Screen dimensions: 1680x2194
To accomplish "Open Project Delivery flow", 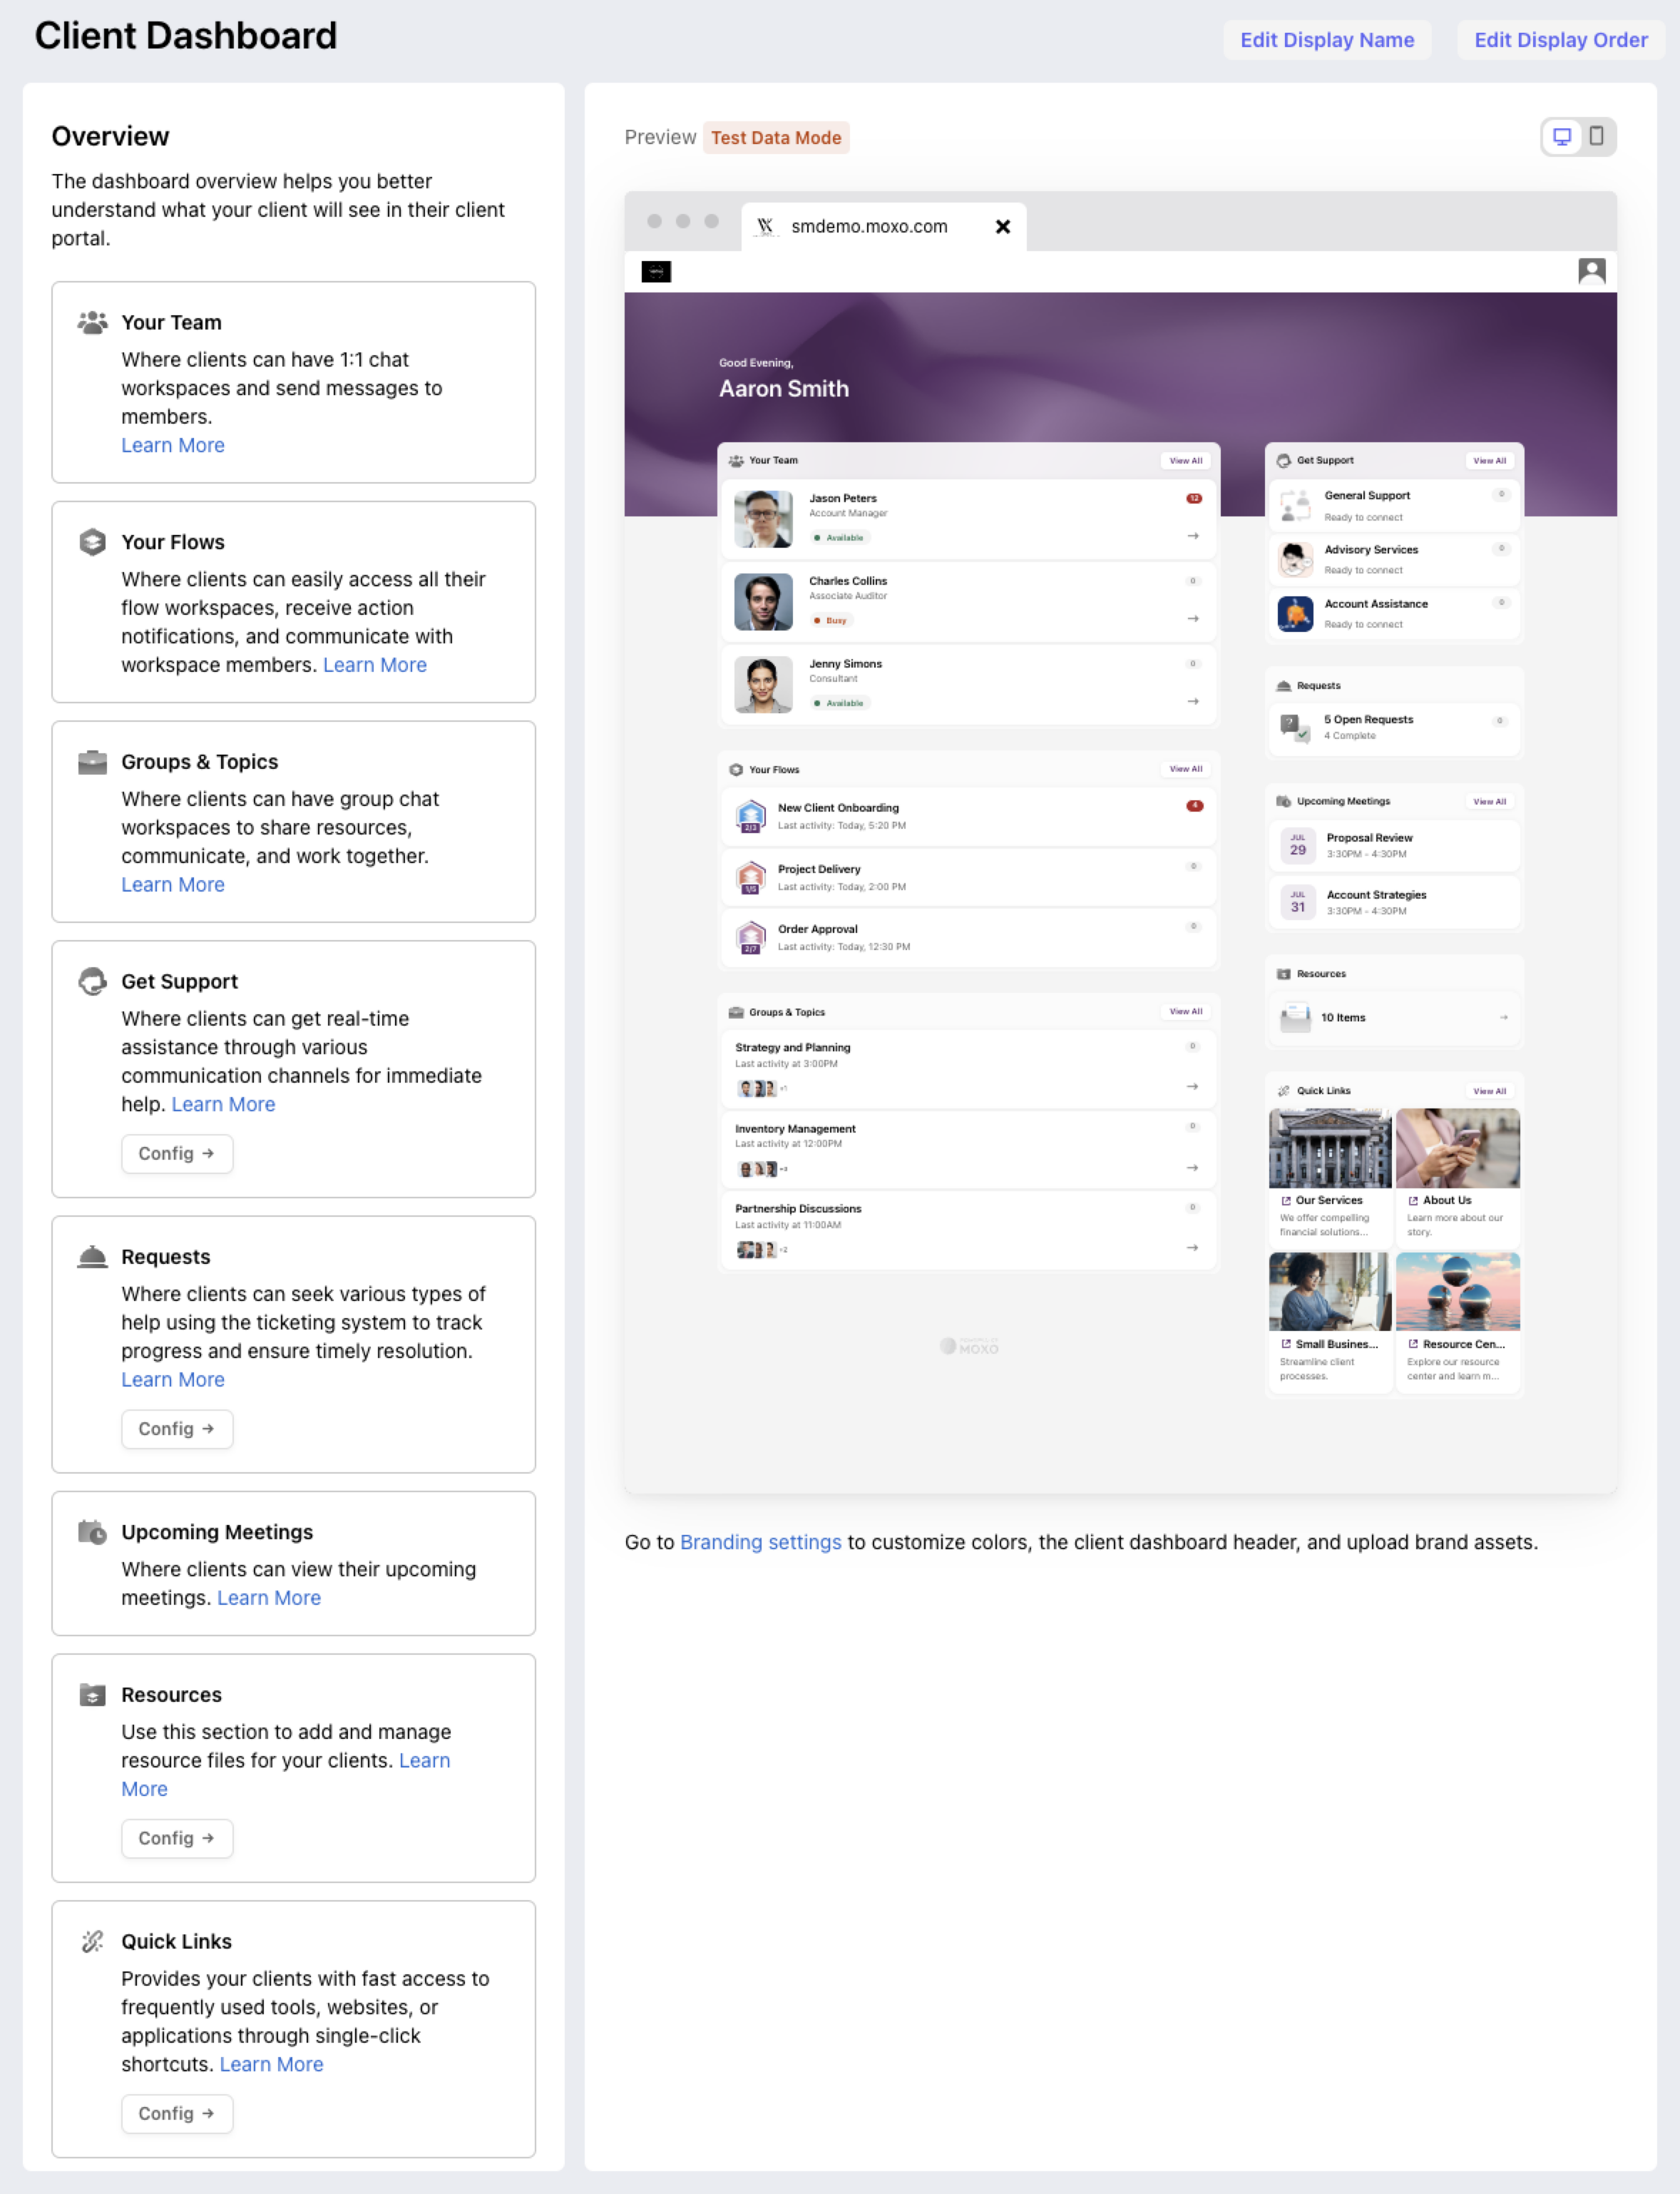I will coord(968,877).
